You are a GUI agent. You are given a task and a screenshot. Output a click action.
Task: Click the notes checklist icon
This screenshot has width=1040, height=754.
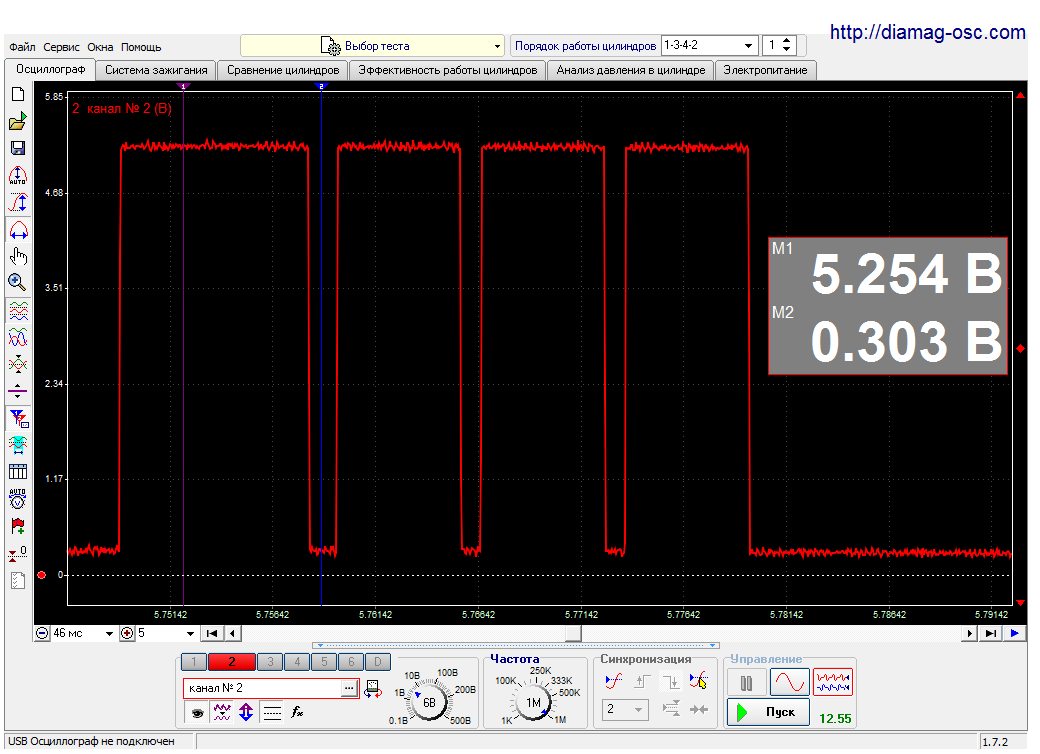click(x=18, y=581)
